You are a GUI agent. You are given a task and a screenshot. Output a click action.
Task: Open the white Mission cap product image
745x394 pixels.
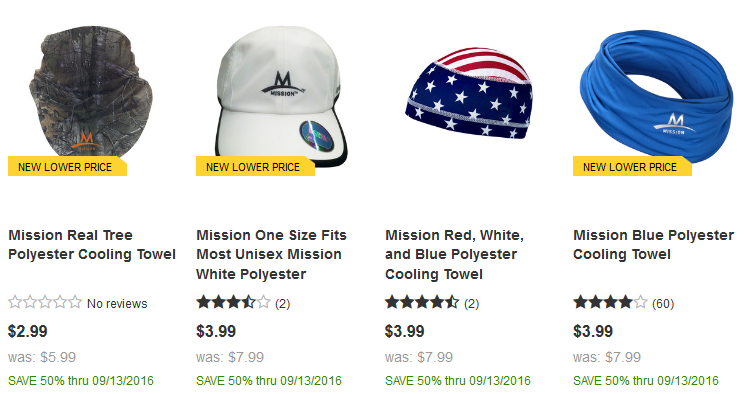click(280, 96)
